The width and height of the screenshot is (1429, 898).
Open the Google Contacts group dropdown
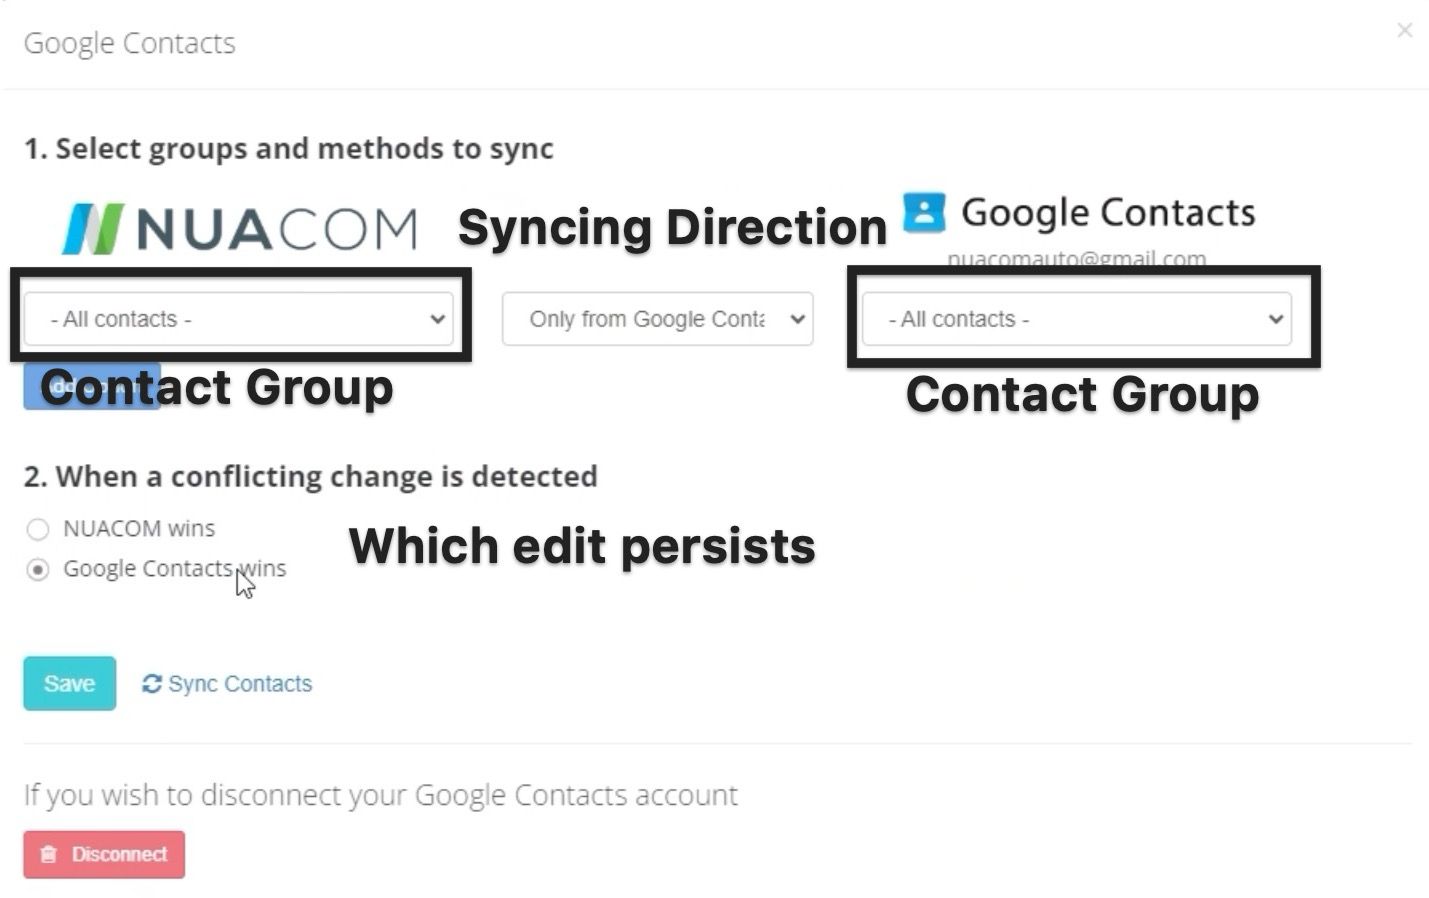click(1076, 319)
